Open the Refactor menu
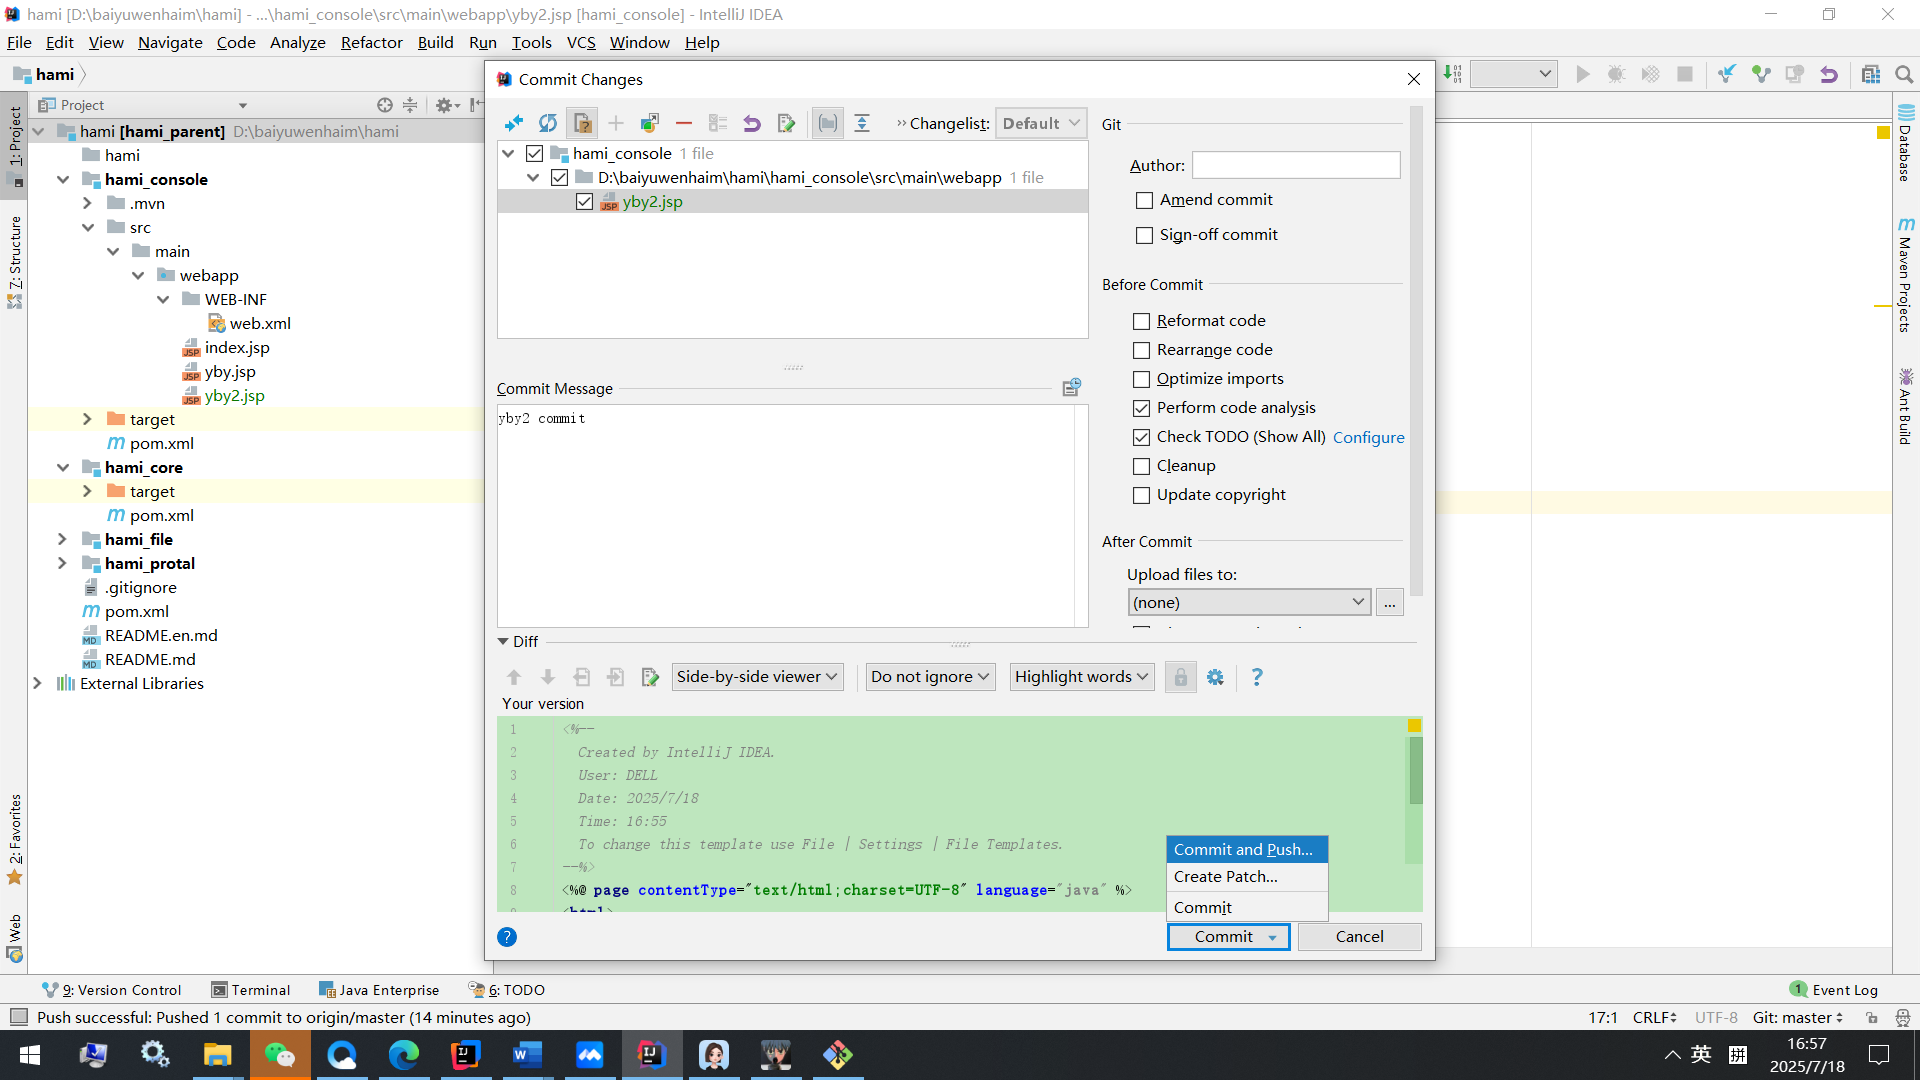Screen dimensions: 1920x1080 (371, 42)
